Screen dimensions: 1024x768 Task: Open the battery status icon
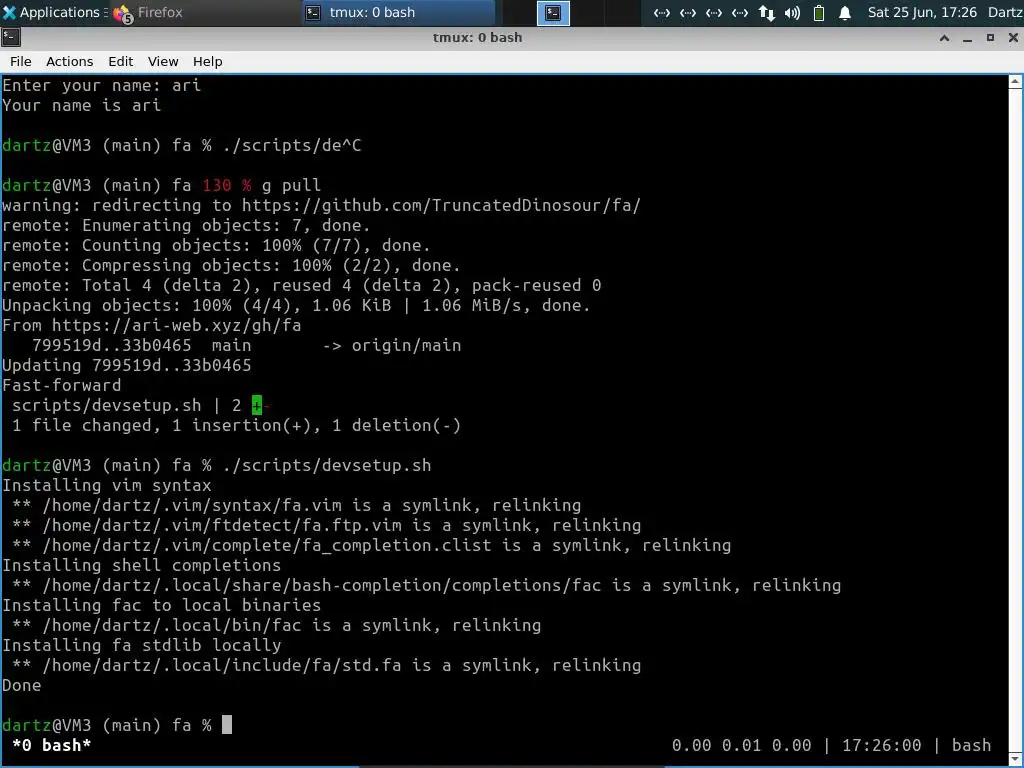pyautogui.click(x=819, y=12)
